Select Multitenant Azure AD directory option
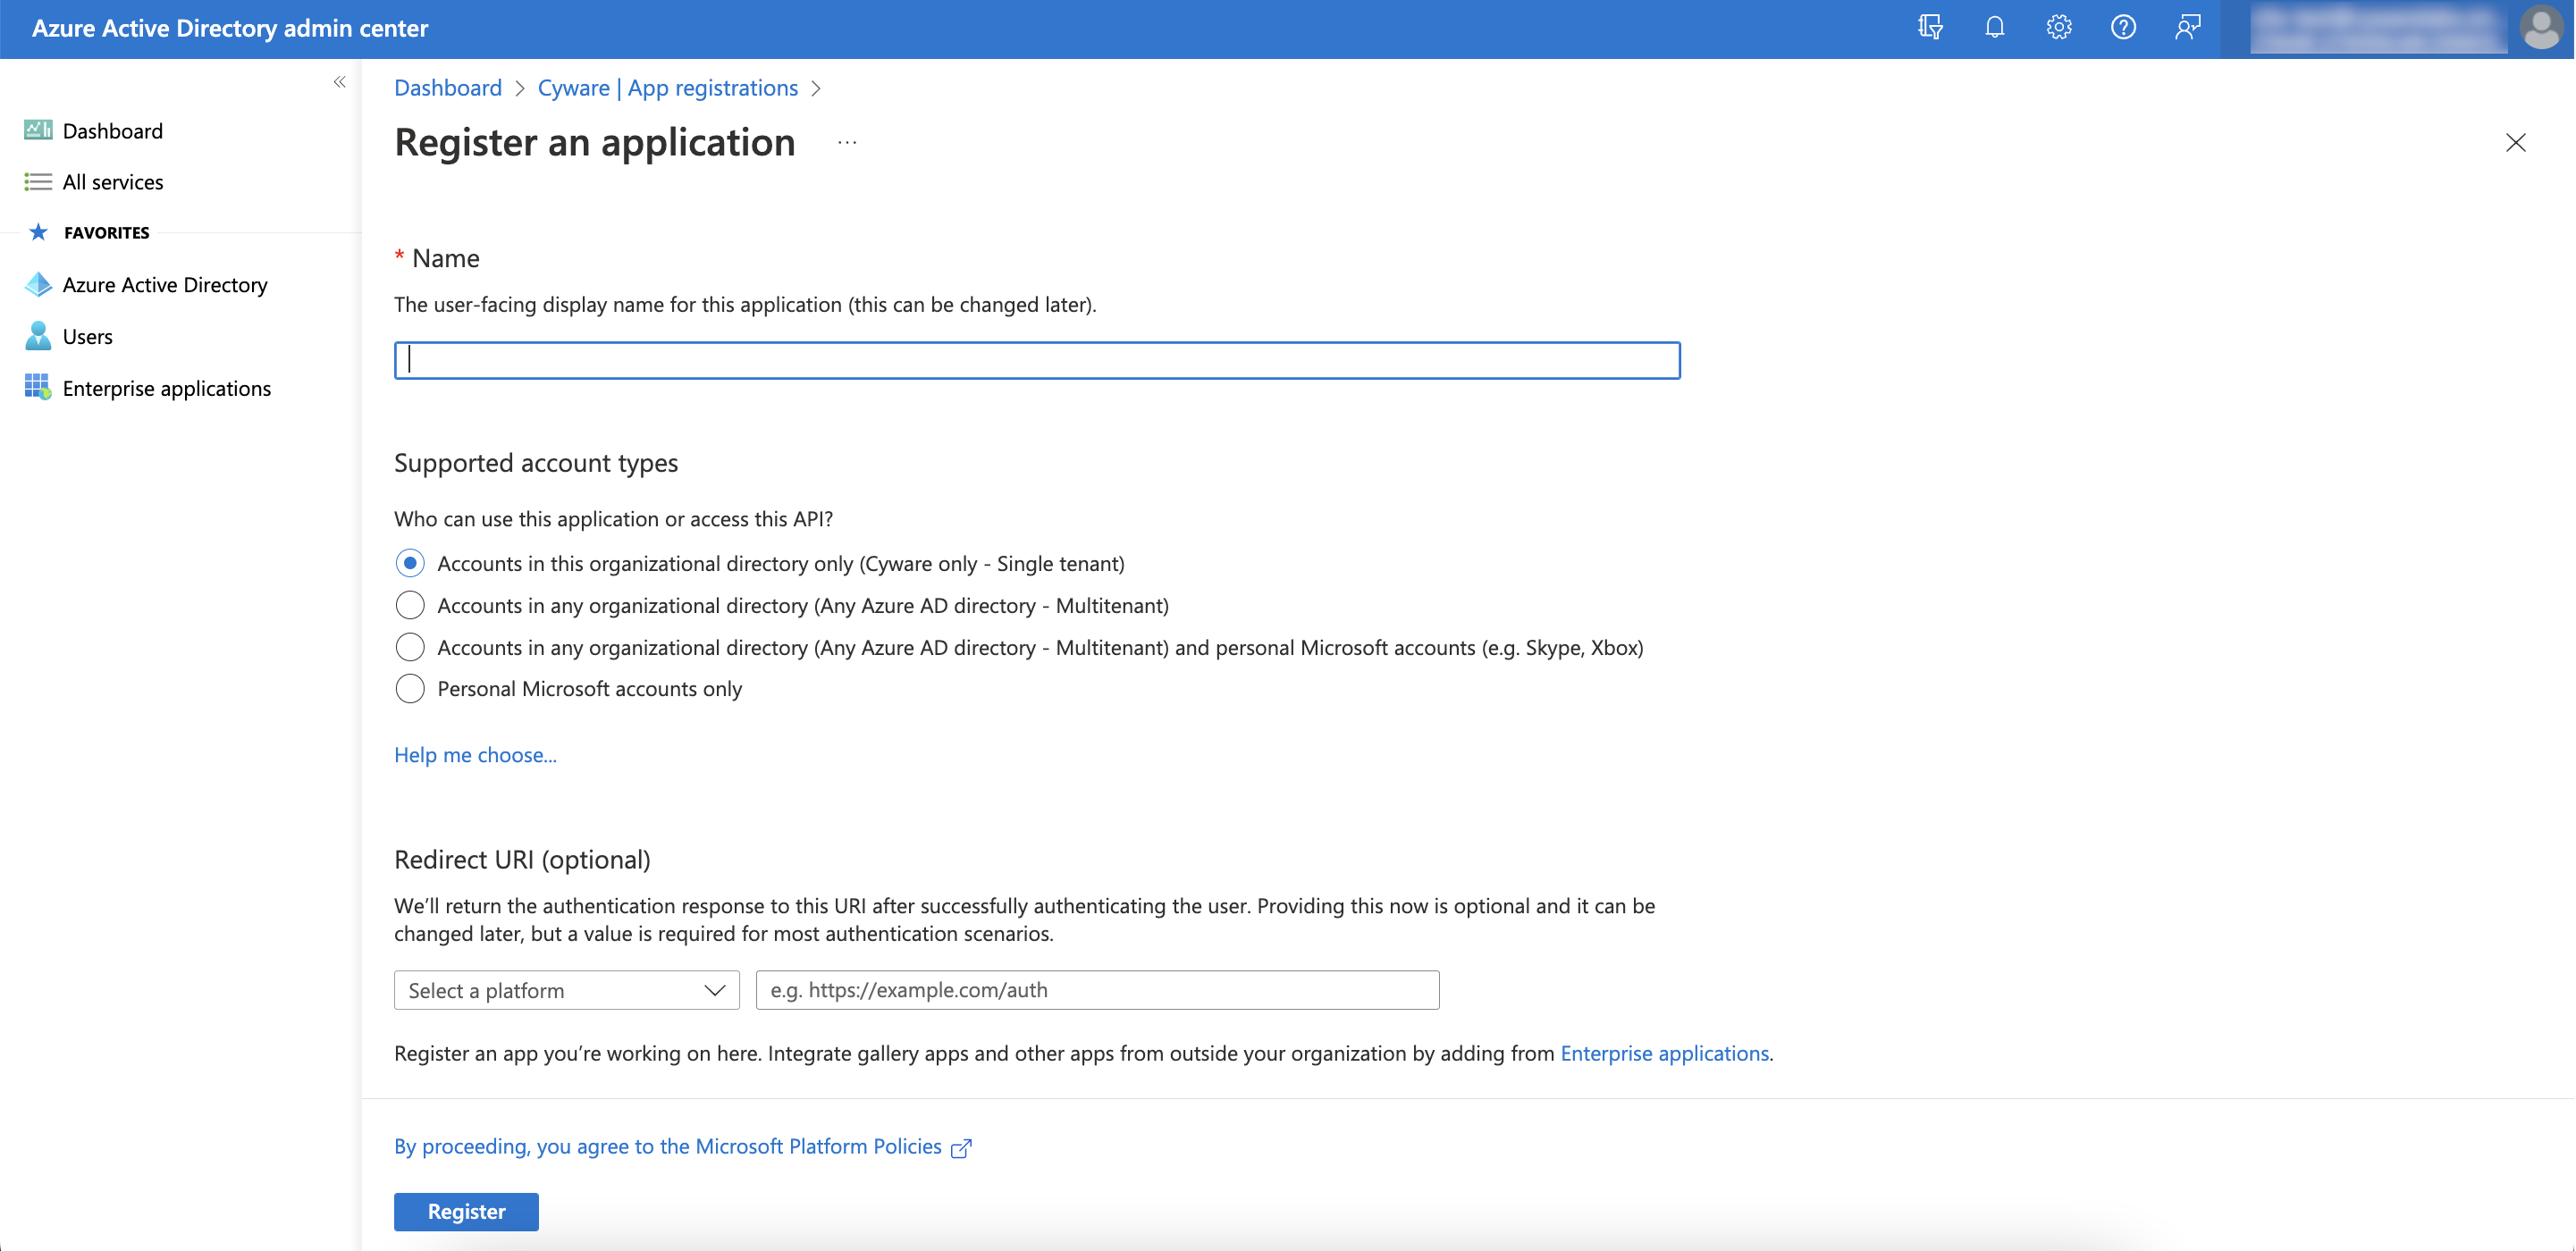The width and height of the screenshot is (2576, 1251). [x=410, y=605]
